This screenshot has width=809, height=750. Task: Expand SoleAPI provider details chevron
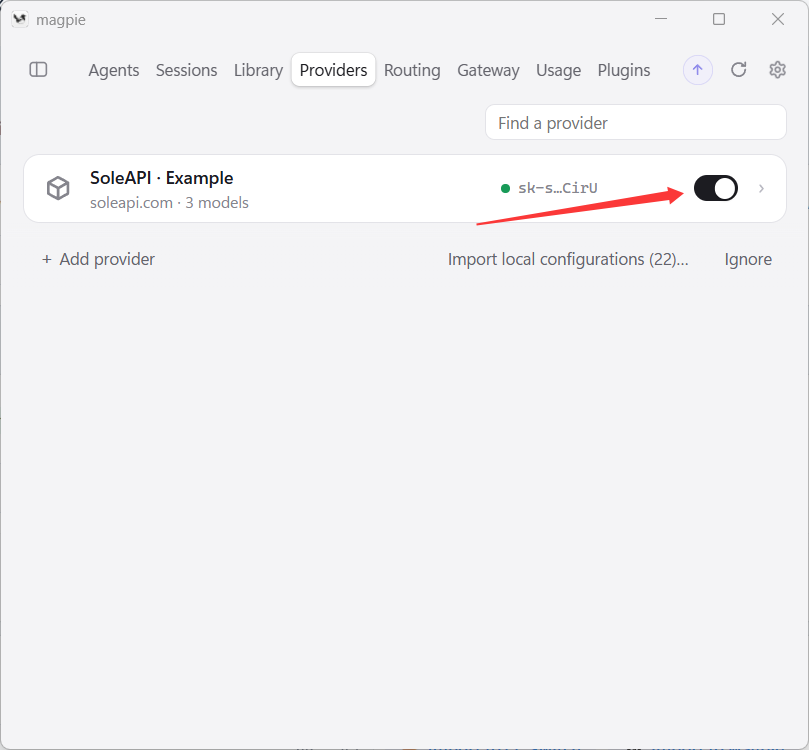(x=761, y=189)
